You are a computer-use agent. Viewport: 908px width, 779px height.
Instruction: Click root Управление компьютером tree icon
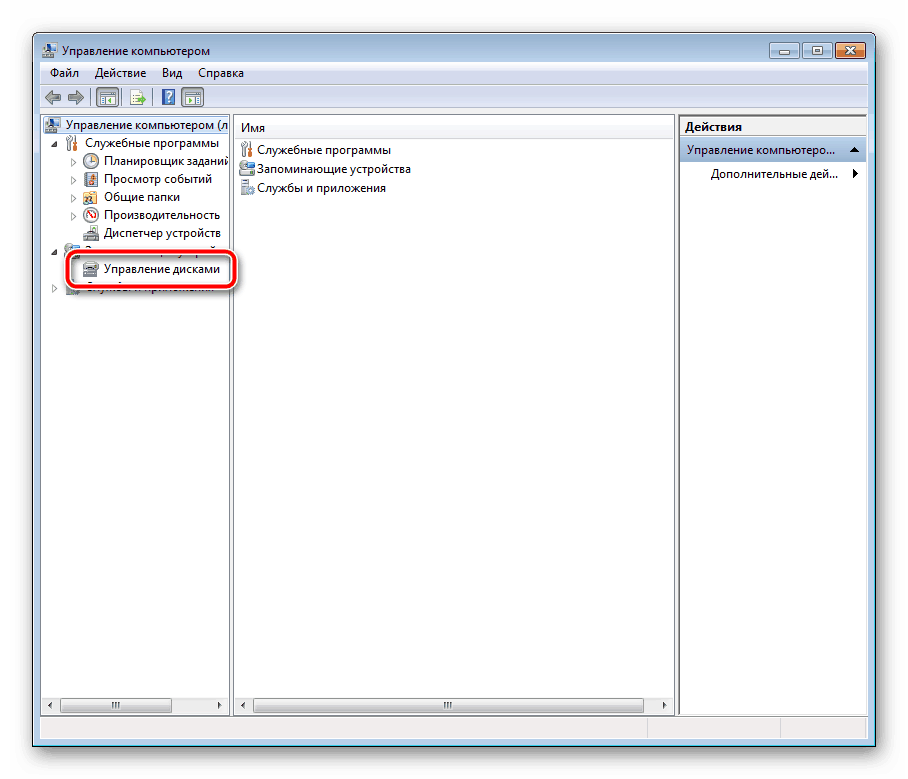coord(52,125)
